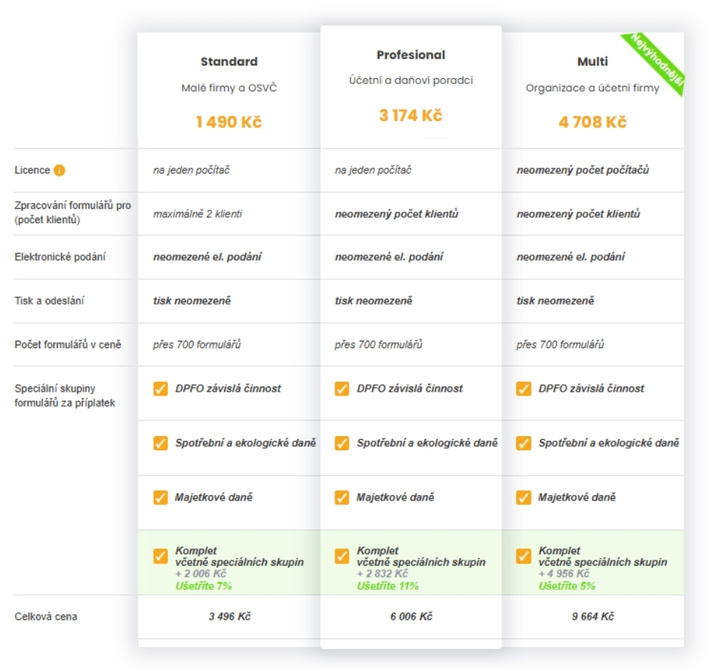Screen dimensions: 726x671
Task: Uncheck DPFO závislá činnost under Profesional
Action: coord(342,388)
